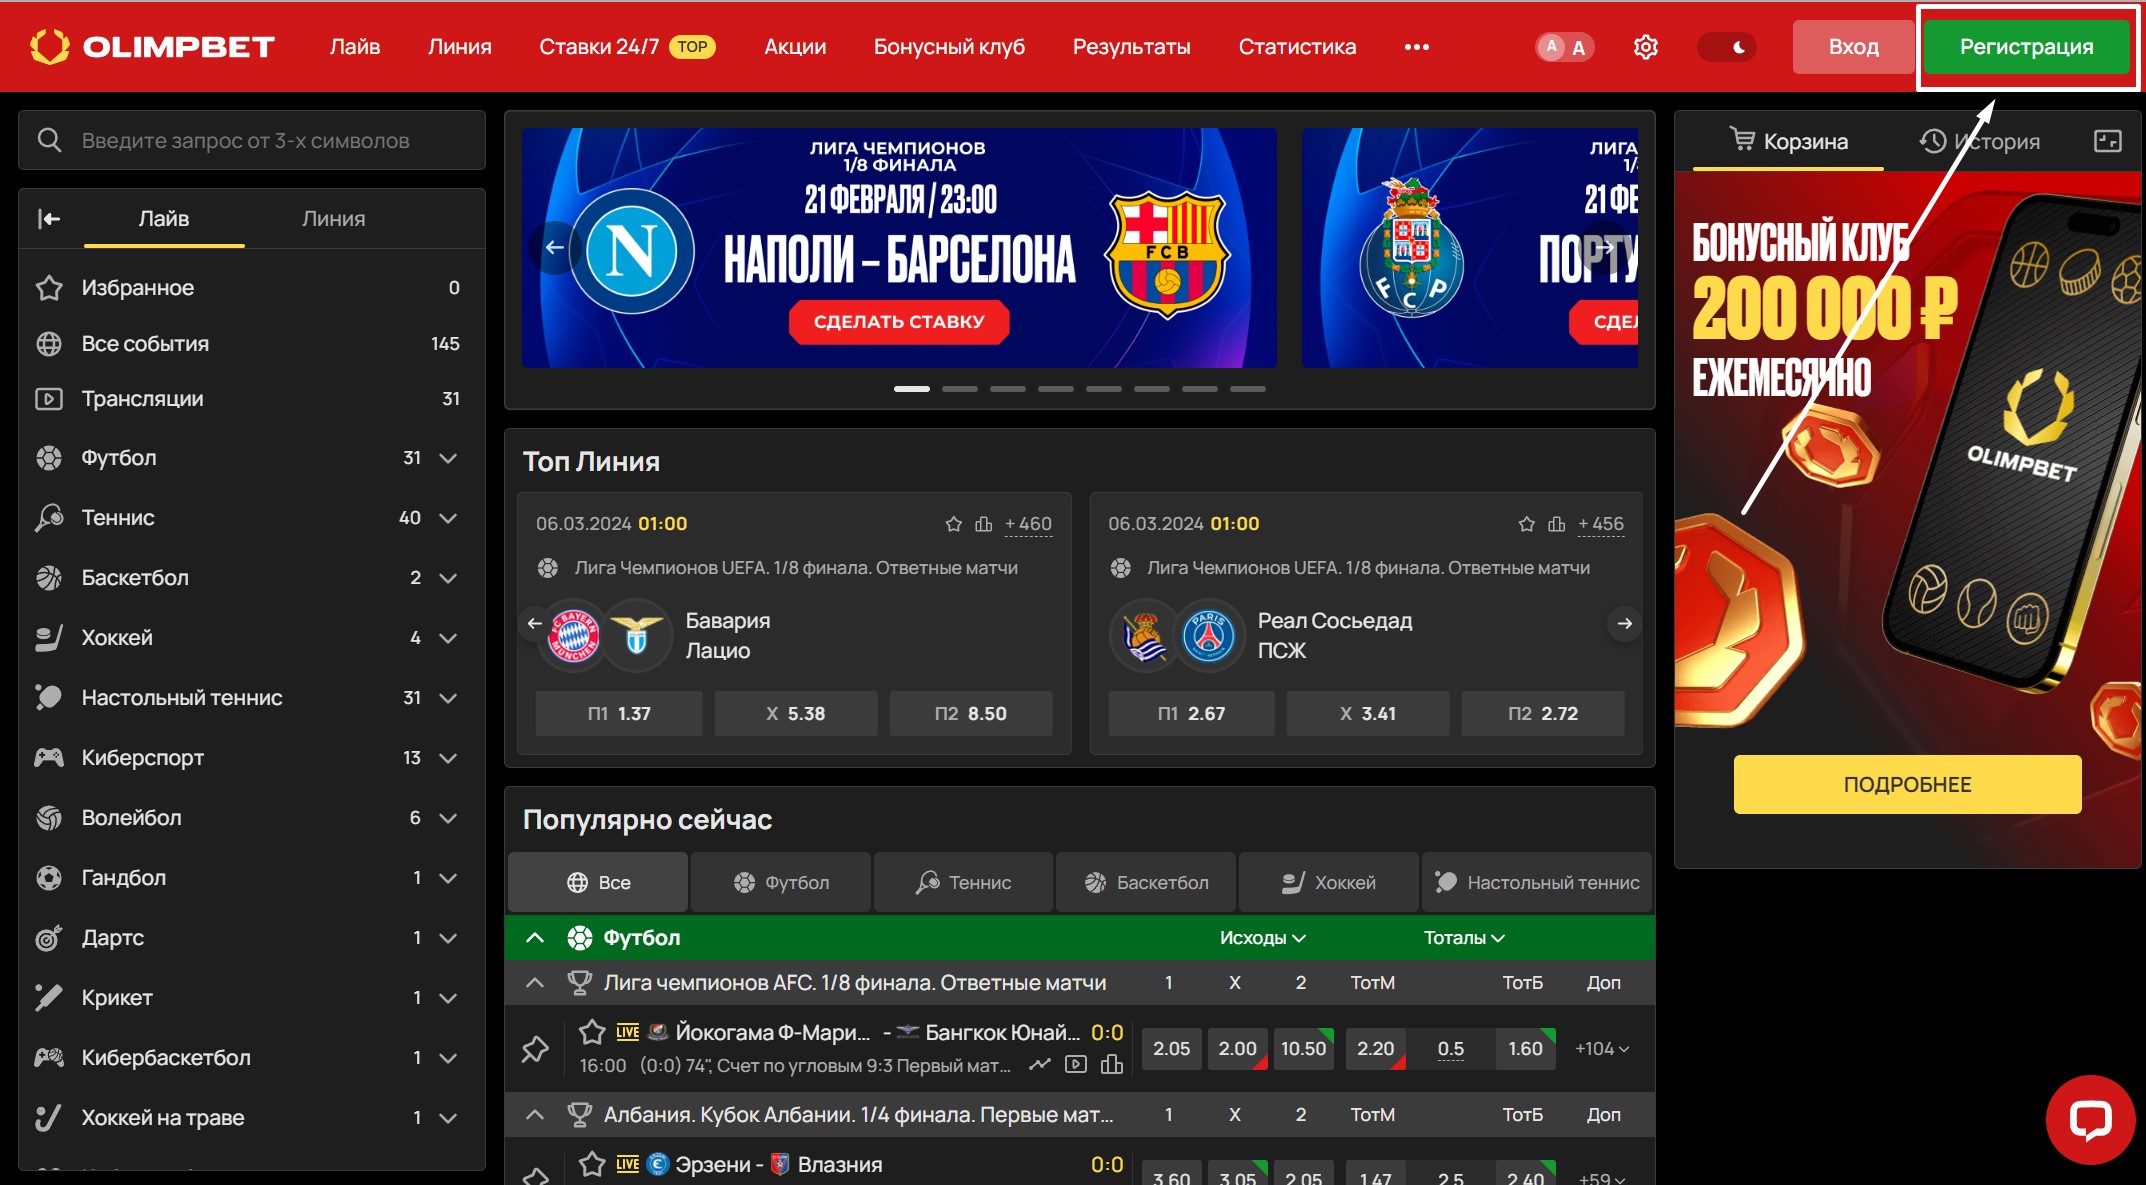Star the Эрзени – Влазния match
The image size is (2146, 1185).
point(592,1164)
